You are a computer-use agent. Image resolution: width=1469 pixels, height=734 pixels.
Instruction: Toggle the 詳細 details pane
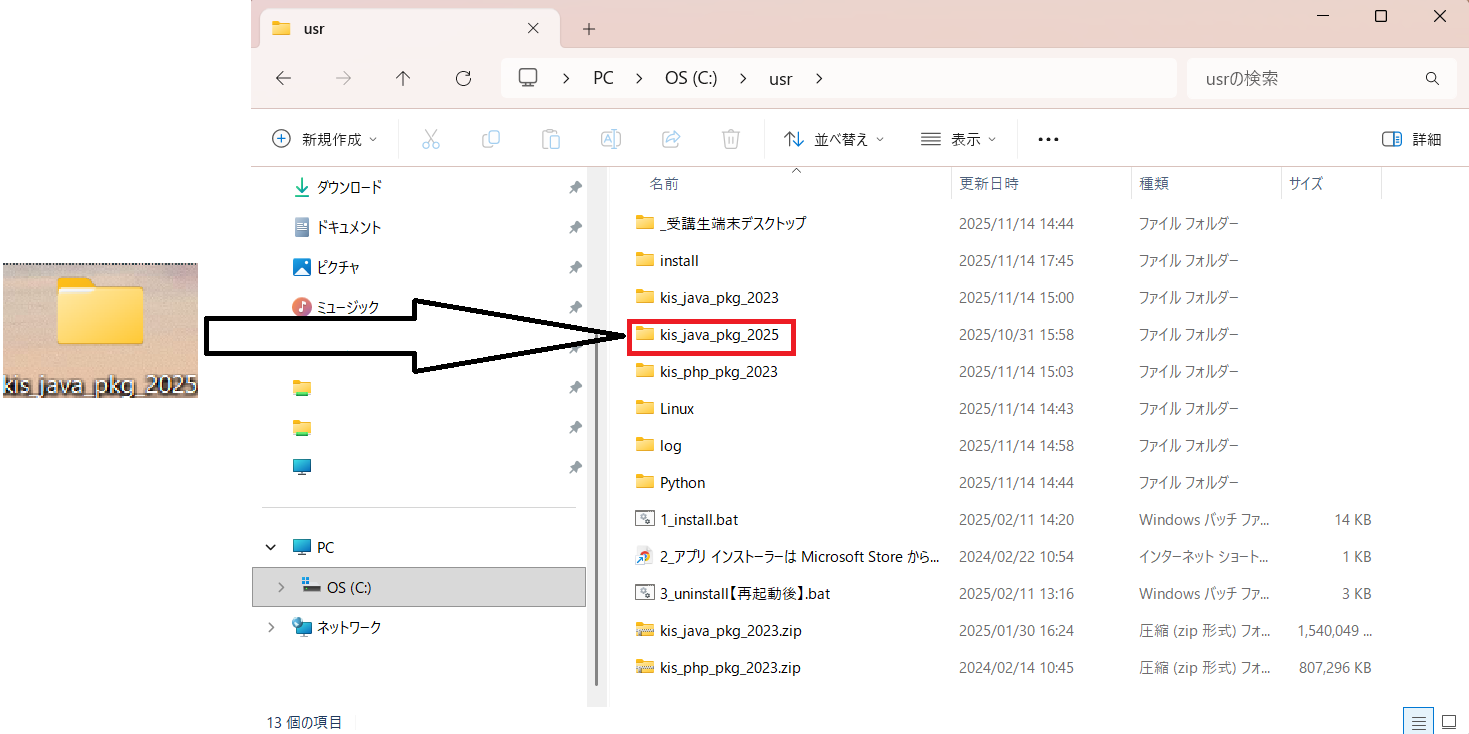pos(1411,139)
